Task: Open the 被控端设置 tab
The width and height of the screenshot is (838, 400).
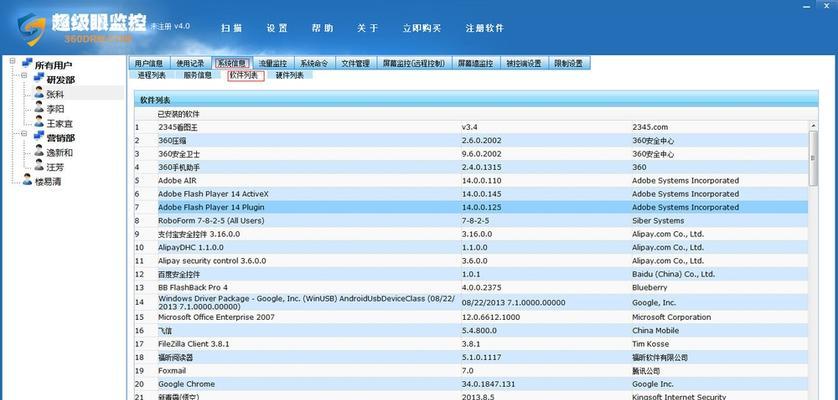Action: coord(524,63)
